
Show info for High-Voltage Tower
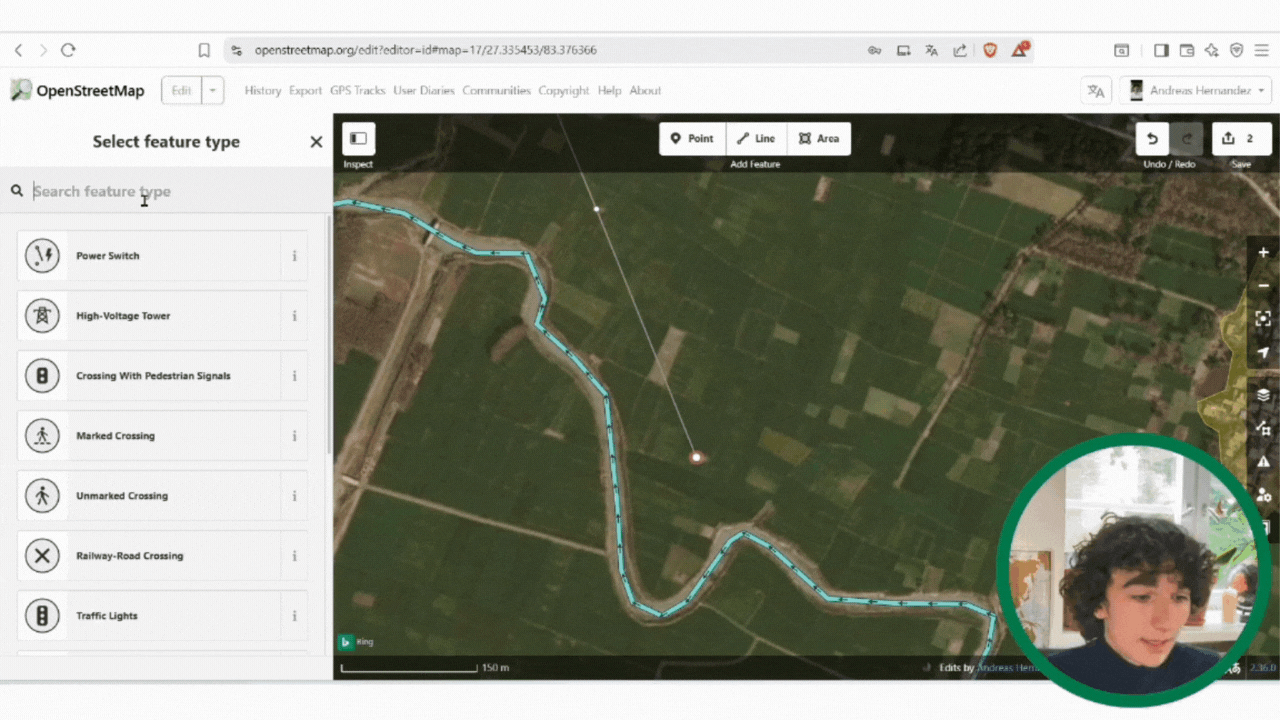pyautogui.click(x=294, y=316)
